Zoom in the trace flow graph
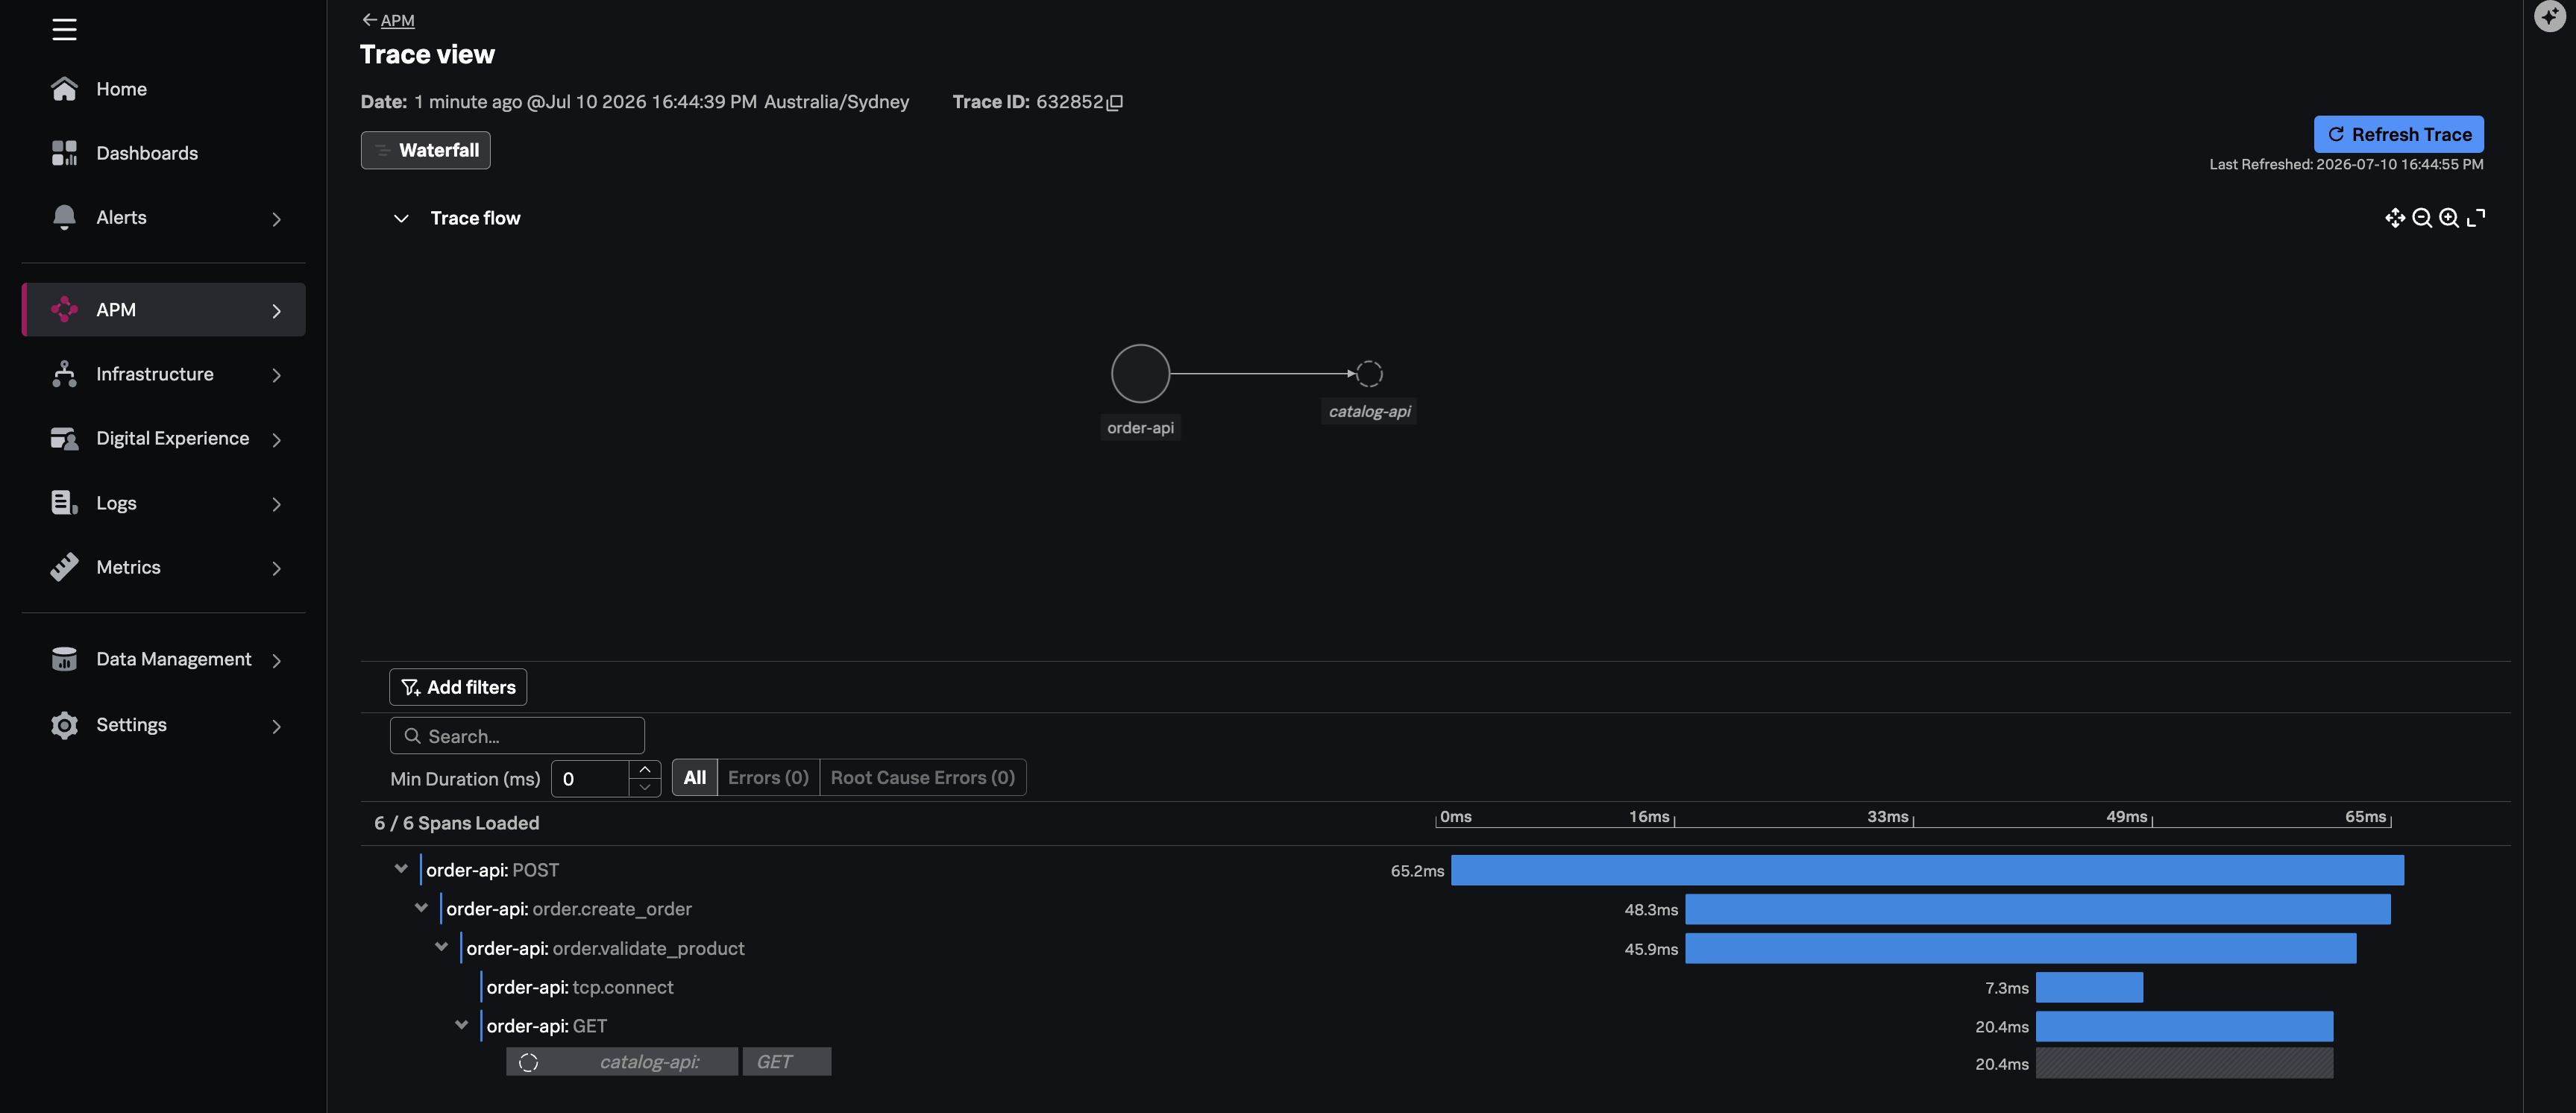The image size is (2576, 1113). click(x=2449, y=218)
